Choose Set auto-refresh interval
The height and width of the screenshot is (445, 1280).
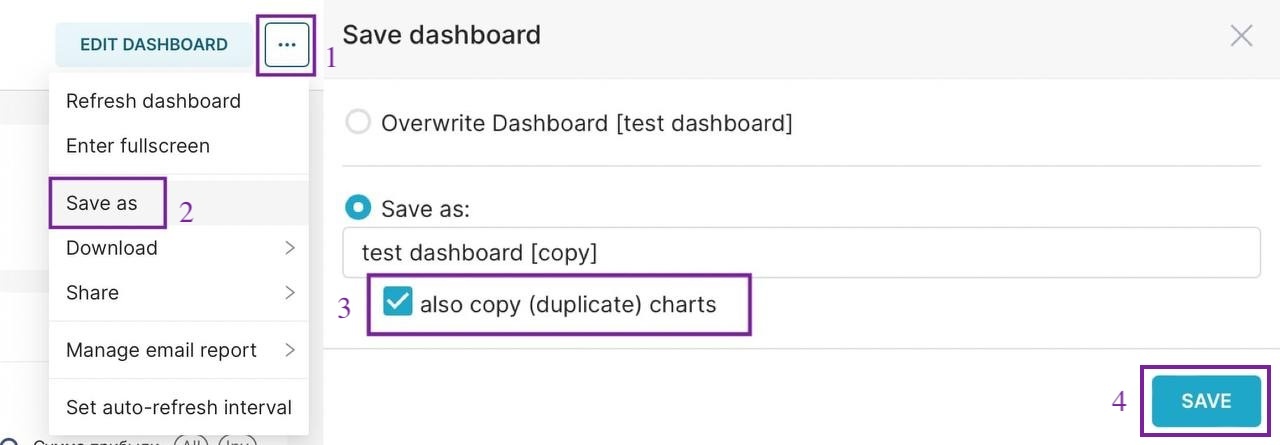point(179,407)
